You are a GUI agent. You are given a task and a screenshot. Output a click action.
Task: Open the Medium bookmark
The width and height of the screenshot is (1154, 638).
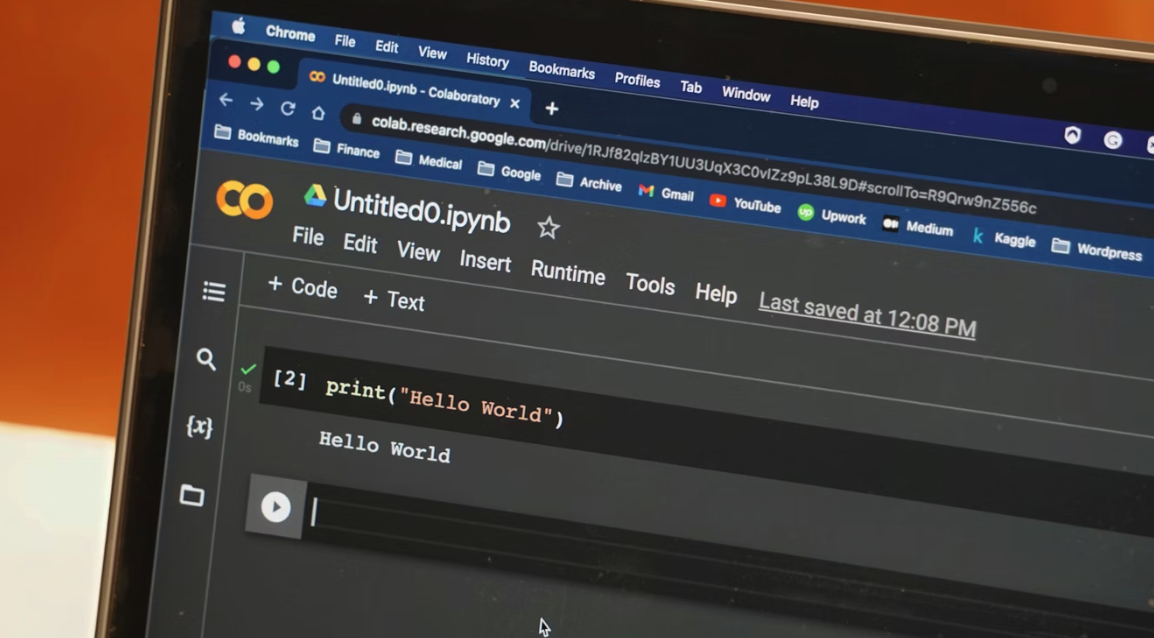918,227
